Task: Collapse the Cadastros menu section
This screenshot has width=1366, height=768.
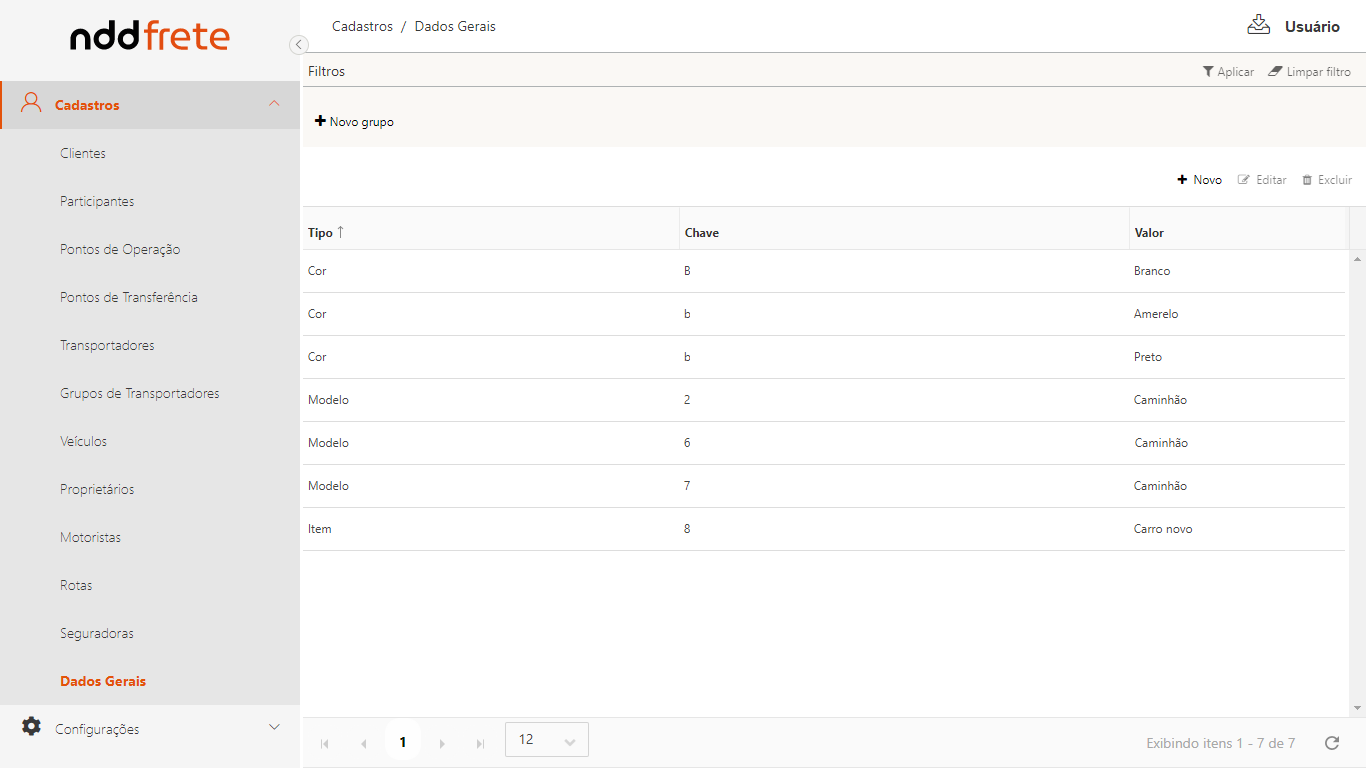Action: (x=274, y=104)
